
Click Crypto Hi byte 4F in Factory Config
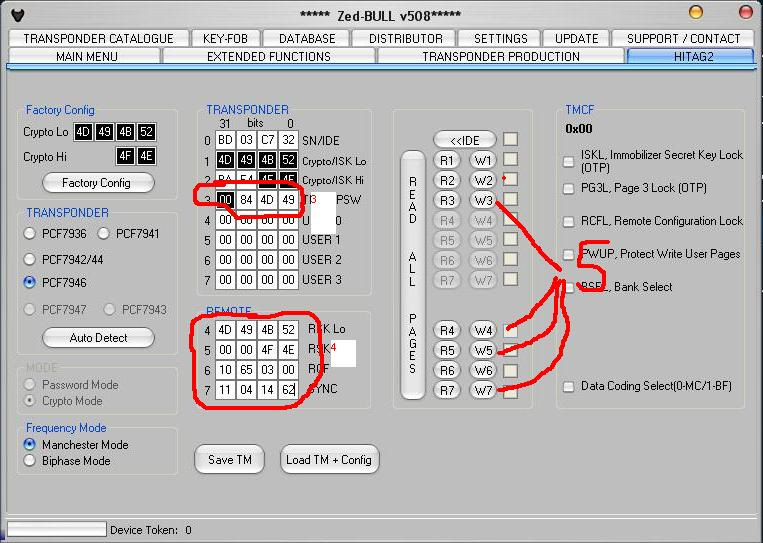pos(125,156)
